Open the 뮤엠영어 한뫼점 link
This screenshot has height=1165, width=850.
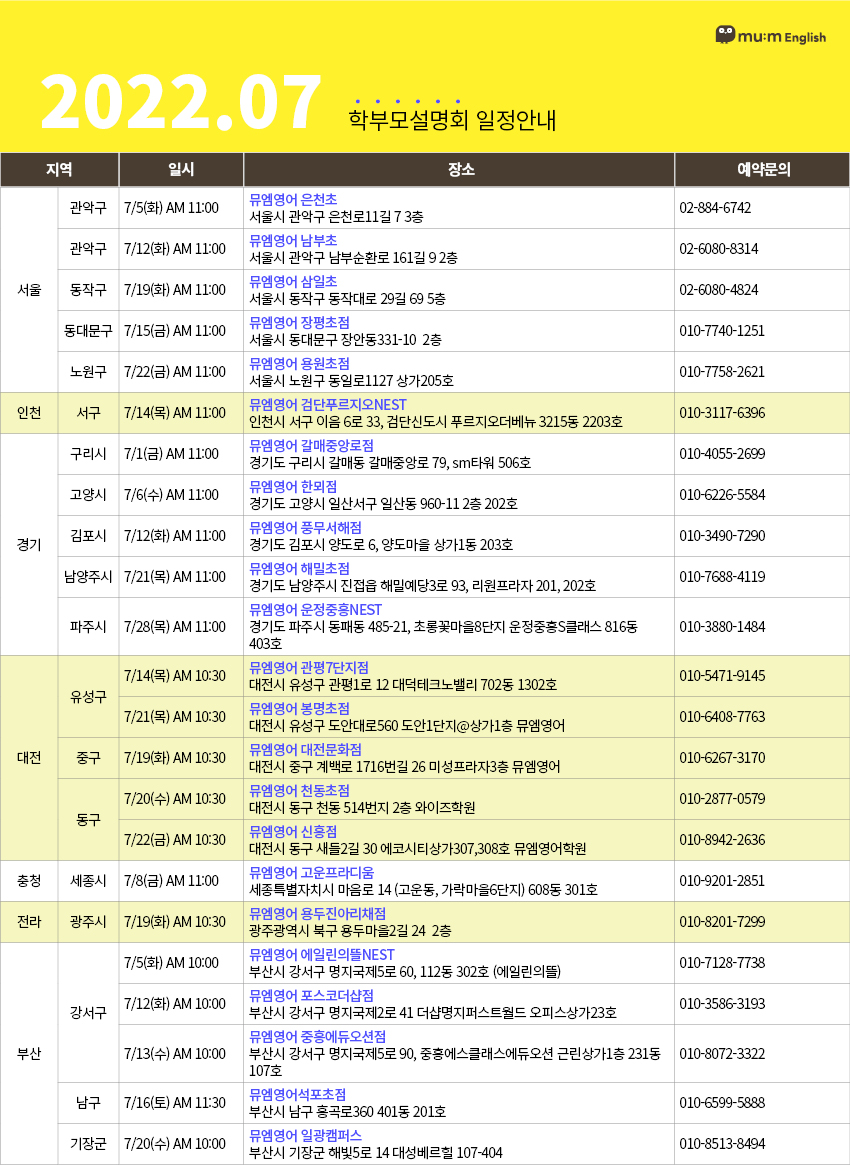[293, 487]
